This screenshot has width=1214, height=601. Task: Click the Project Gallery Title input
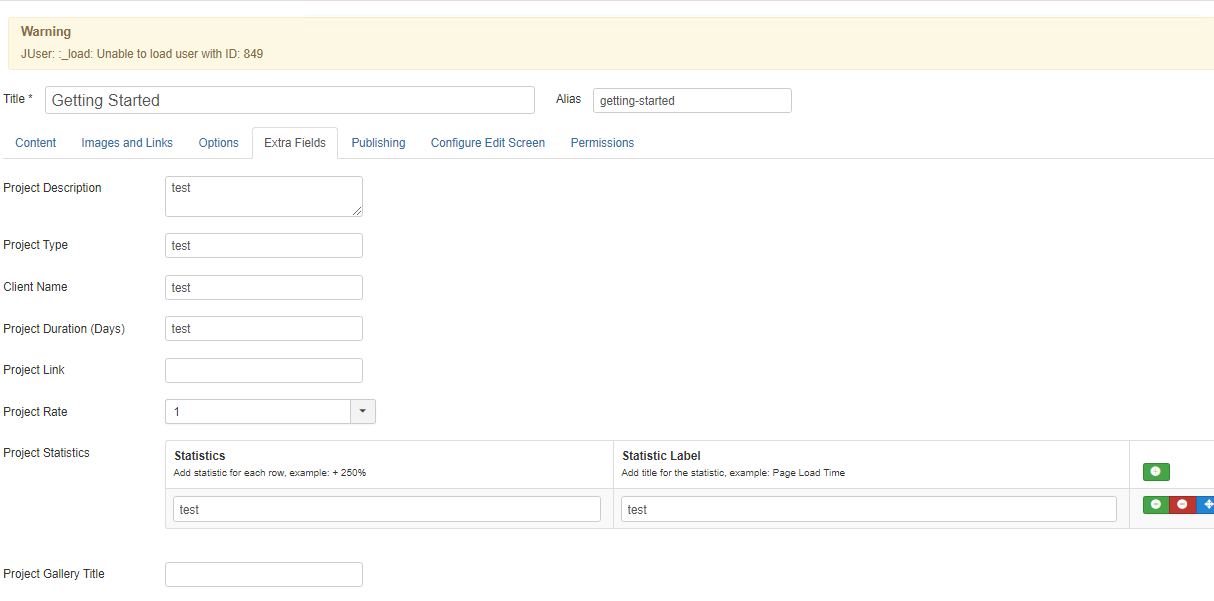click(x=264, y=574)
